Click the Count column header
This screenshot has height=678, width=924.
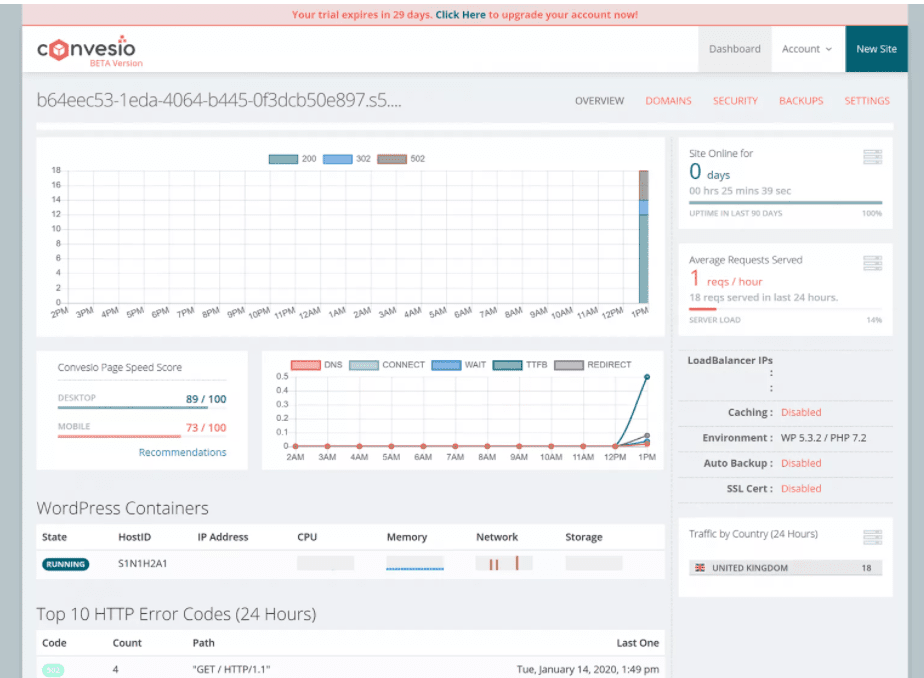pos(127,643)
